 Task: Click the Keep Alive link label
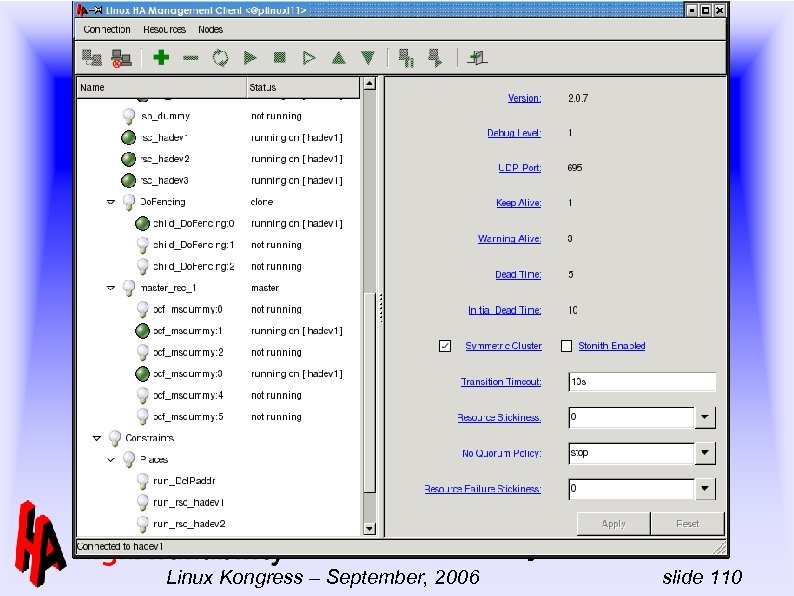[x=519, y=203]
